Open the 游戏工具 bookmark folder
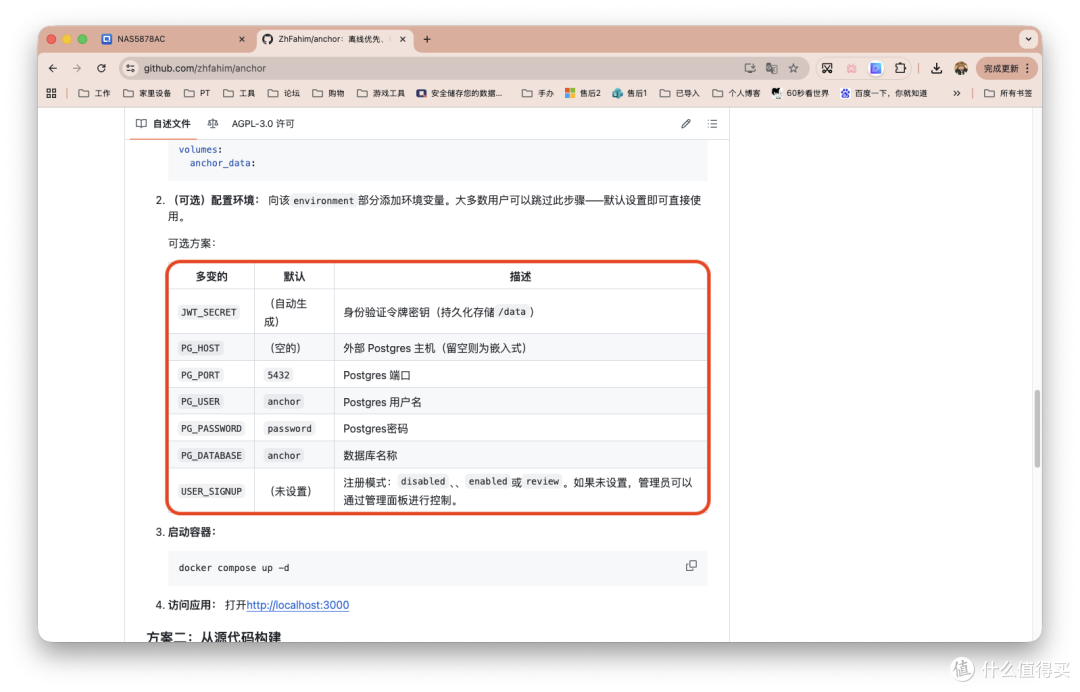The width and height of the screenshot is (1080, 692). tap(381, 93)
